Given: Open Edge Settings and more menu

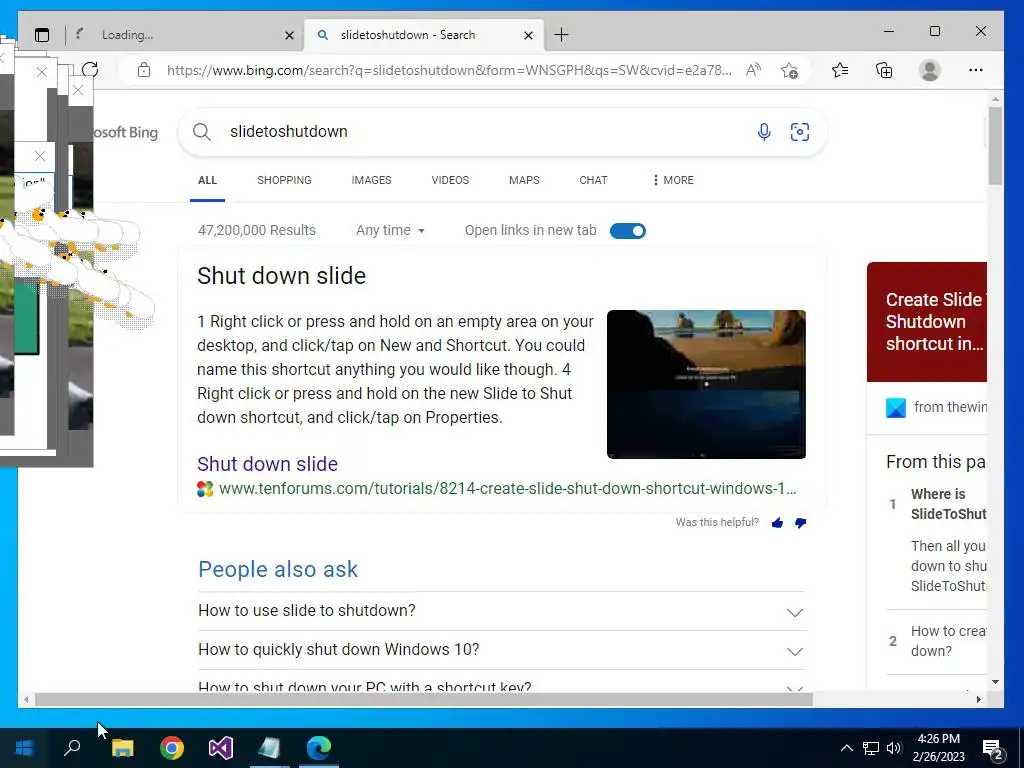Looking at the screenshot, I should point(976,70).
